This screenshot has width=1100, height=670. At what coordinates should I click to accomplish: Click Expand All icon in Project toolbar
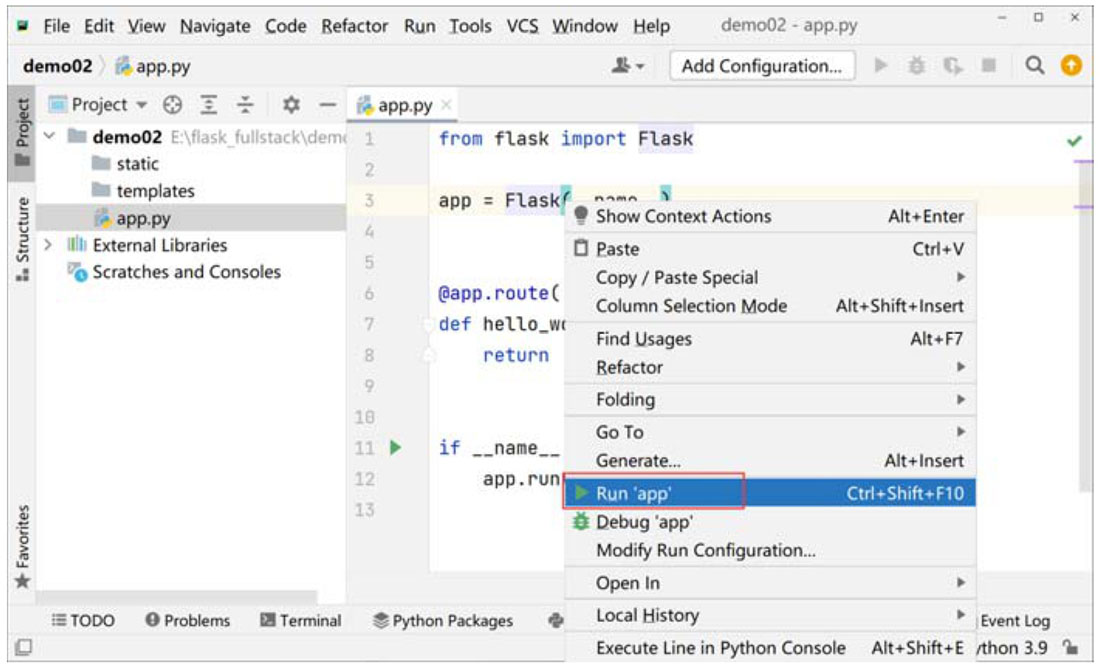[x=209, y=105]
